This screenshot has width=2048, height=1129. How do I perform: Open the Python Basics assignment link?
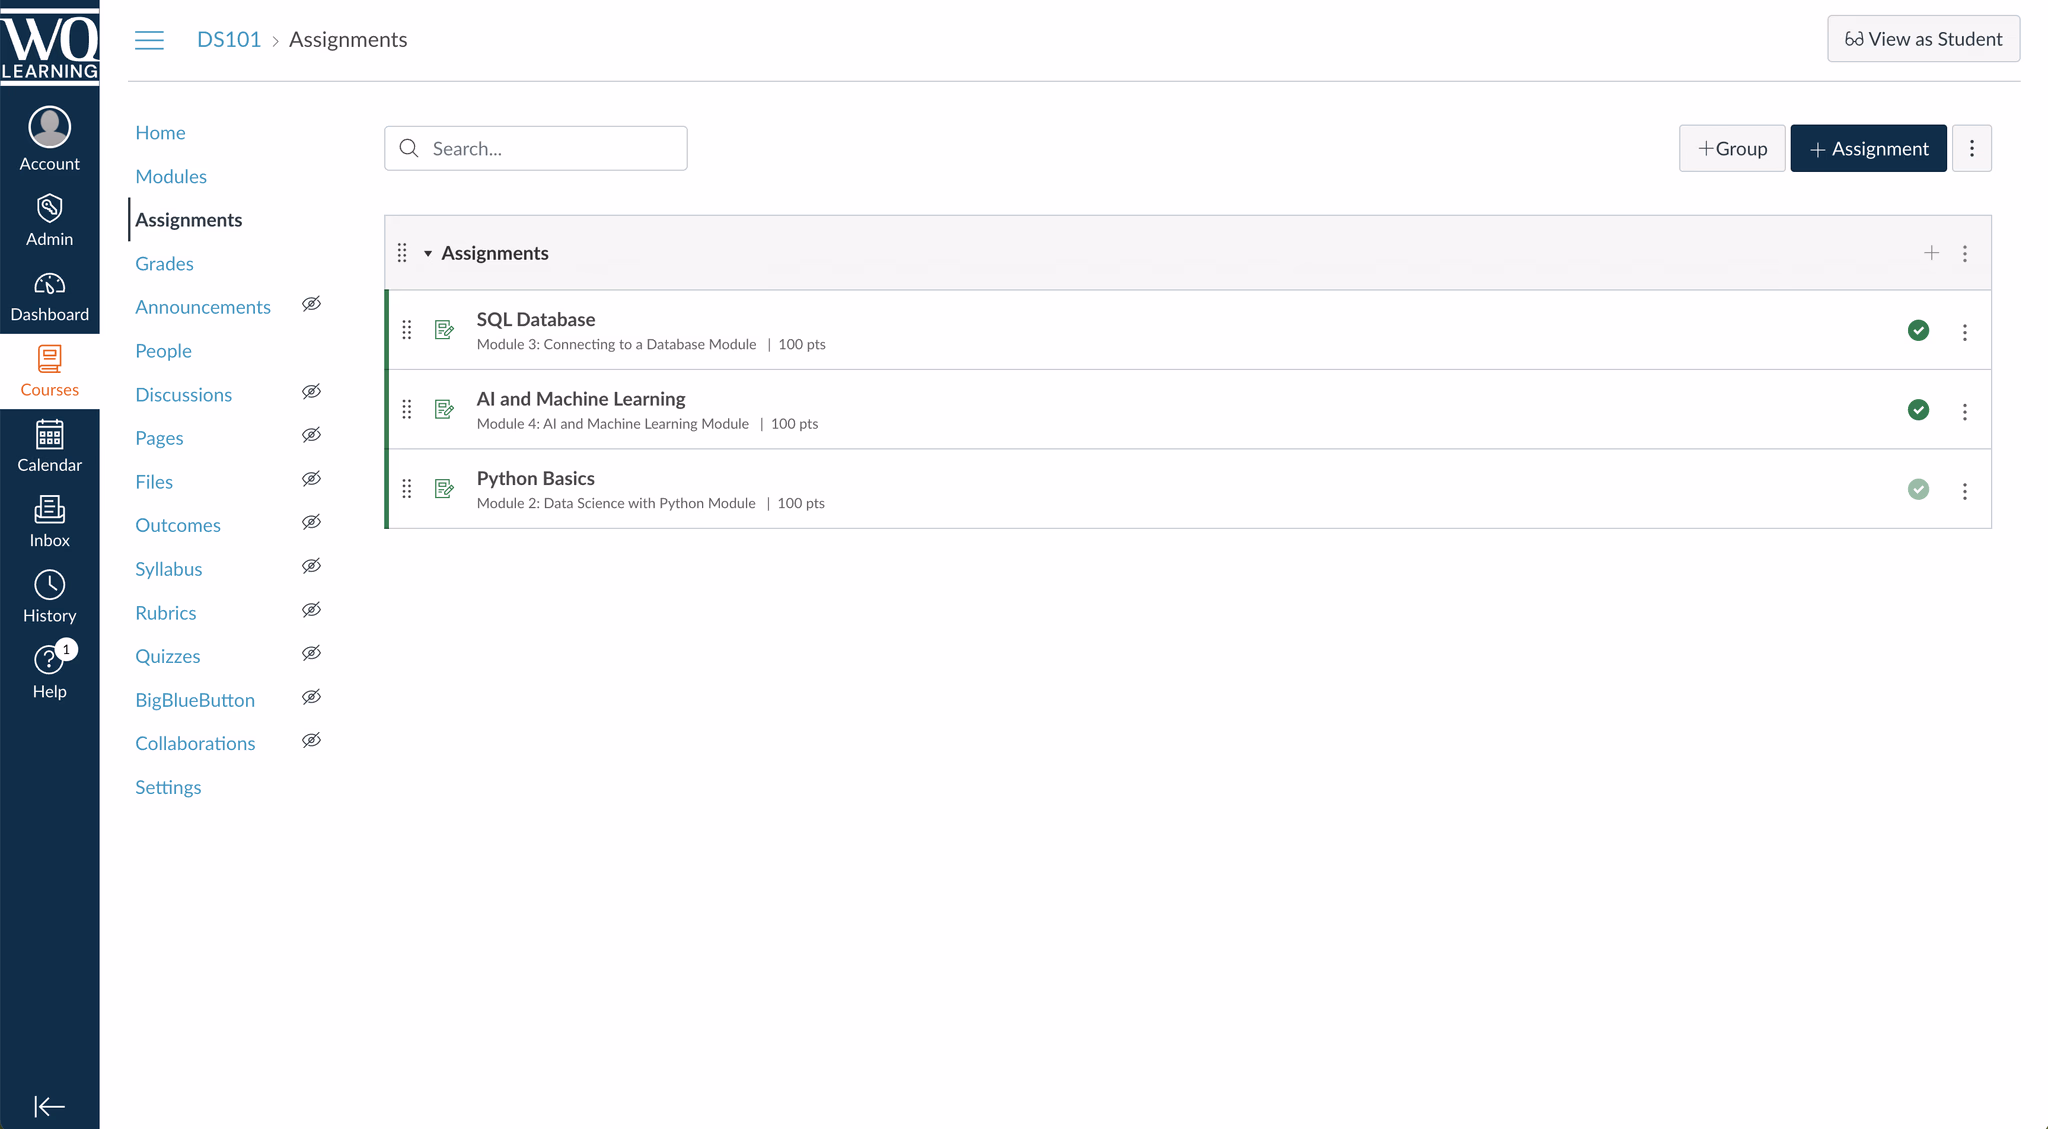536,478
